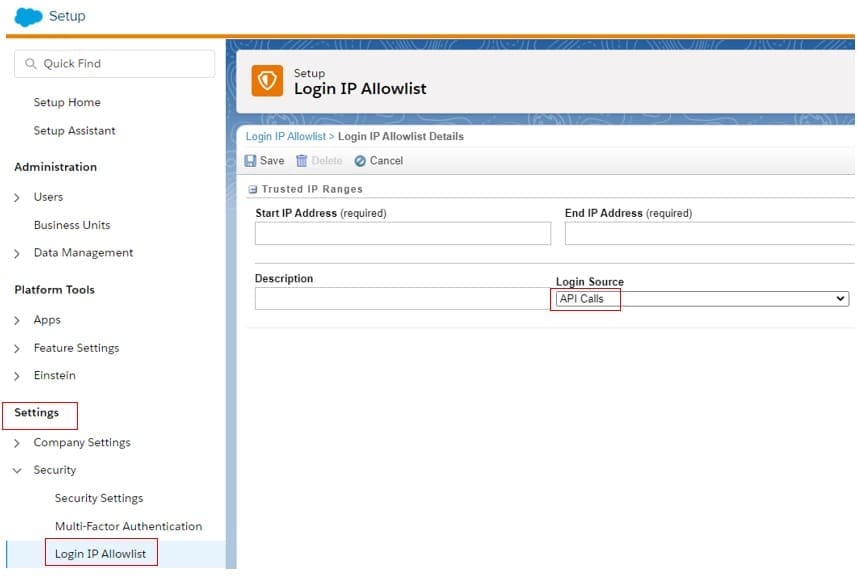Click the Login IP Allowlist breadcrumb link
This screenshot has height=580, width=857.
[x=285, y=136]
